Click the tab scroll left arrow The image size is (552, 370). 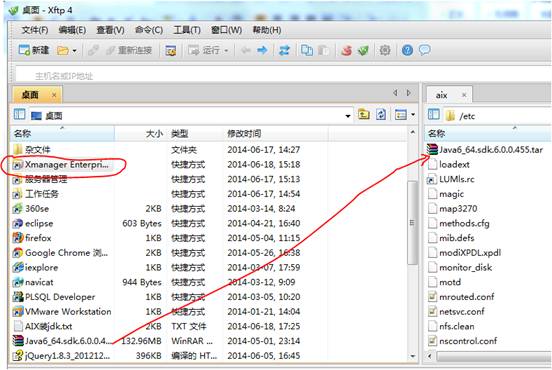[x=395, y=93]
